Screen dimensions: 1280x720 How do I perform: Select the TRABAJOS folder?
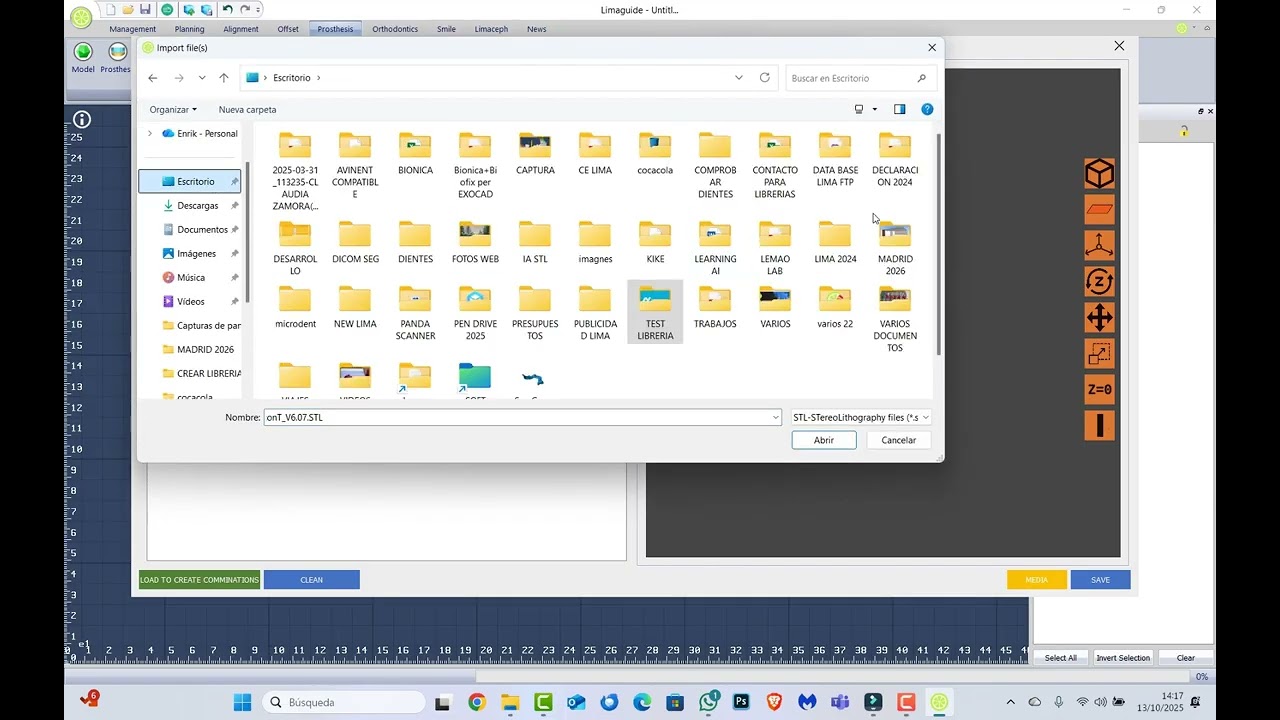pos(715,307)
